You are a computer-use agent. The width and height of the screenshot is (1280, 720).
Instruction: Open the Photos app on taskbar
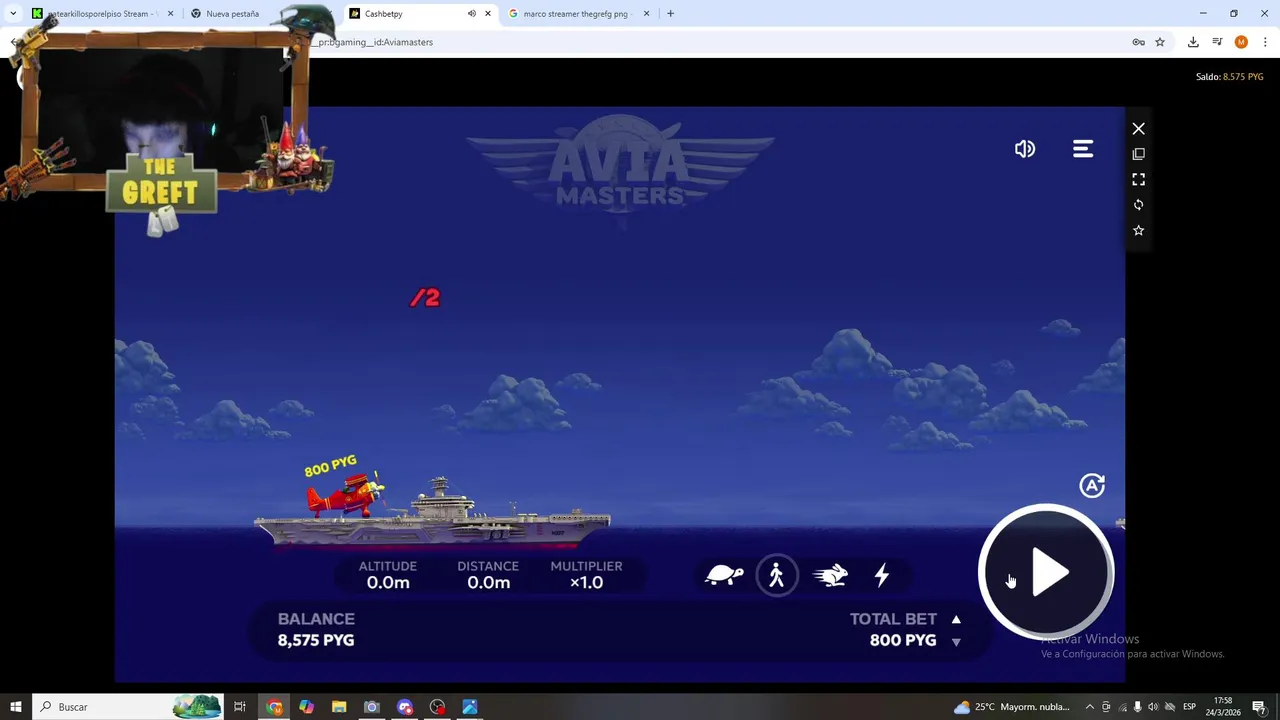pos(470,707)
